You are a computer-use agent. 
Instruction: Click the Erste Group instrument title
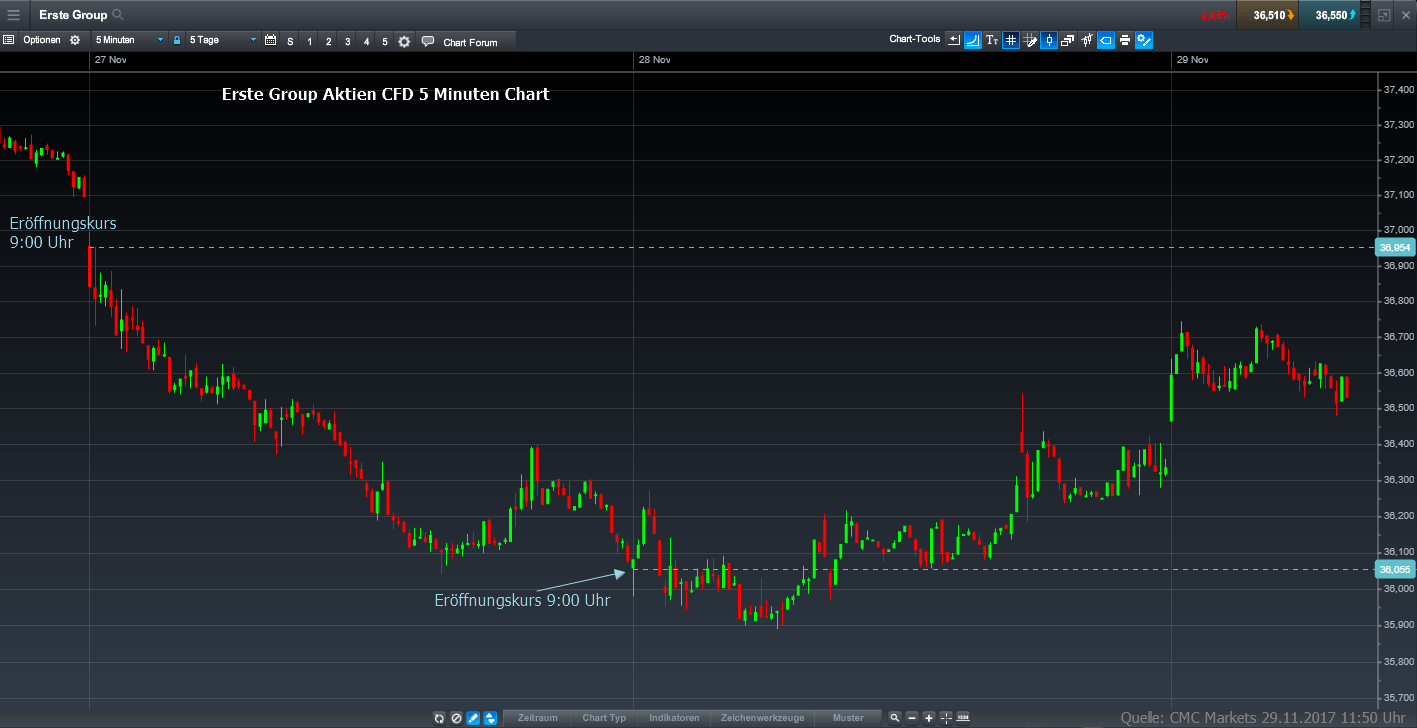73,15
